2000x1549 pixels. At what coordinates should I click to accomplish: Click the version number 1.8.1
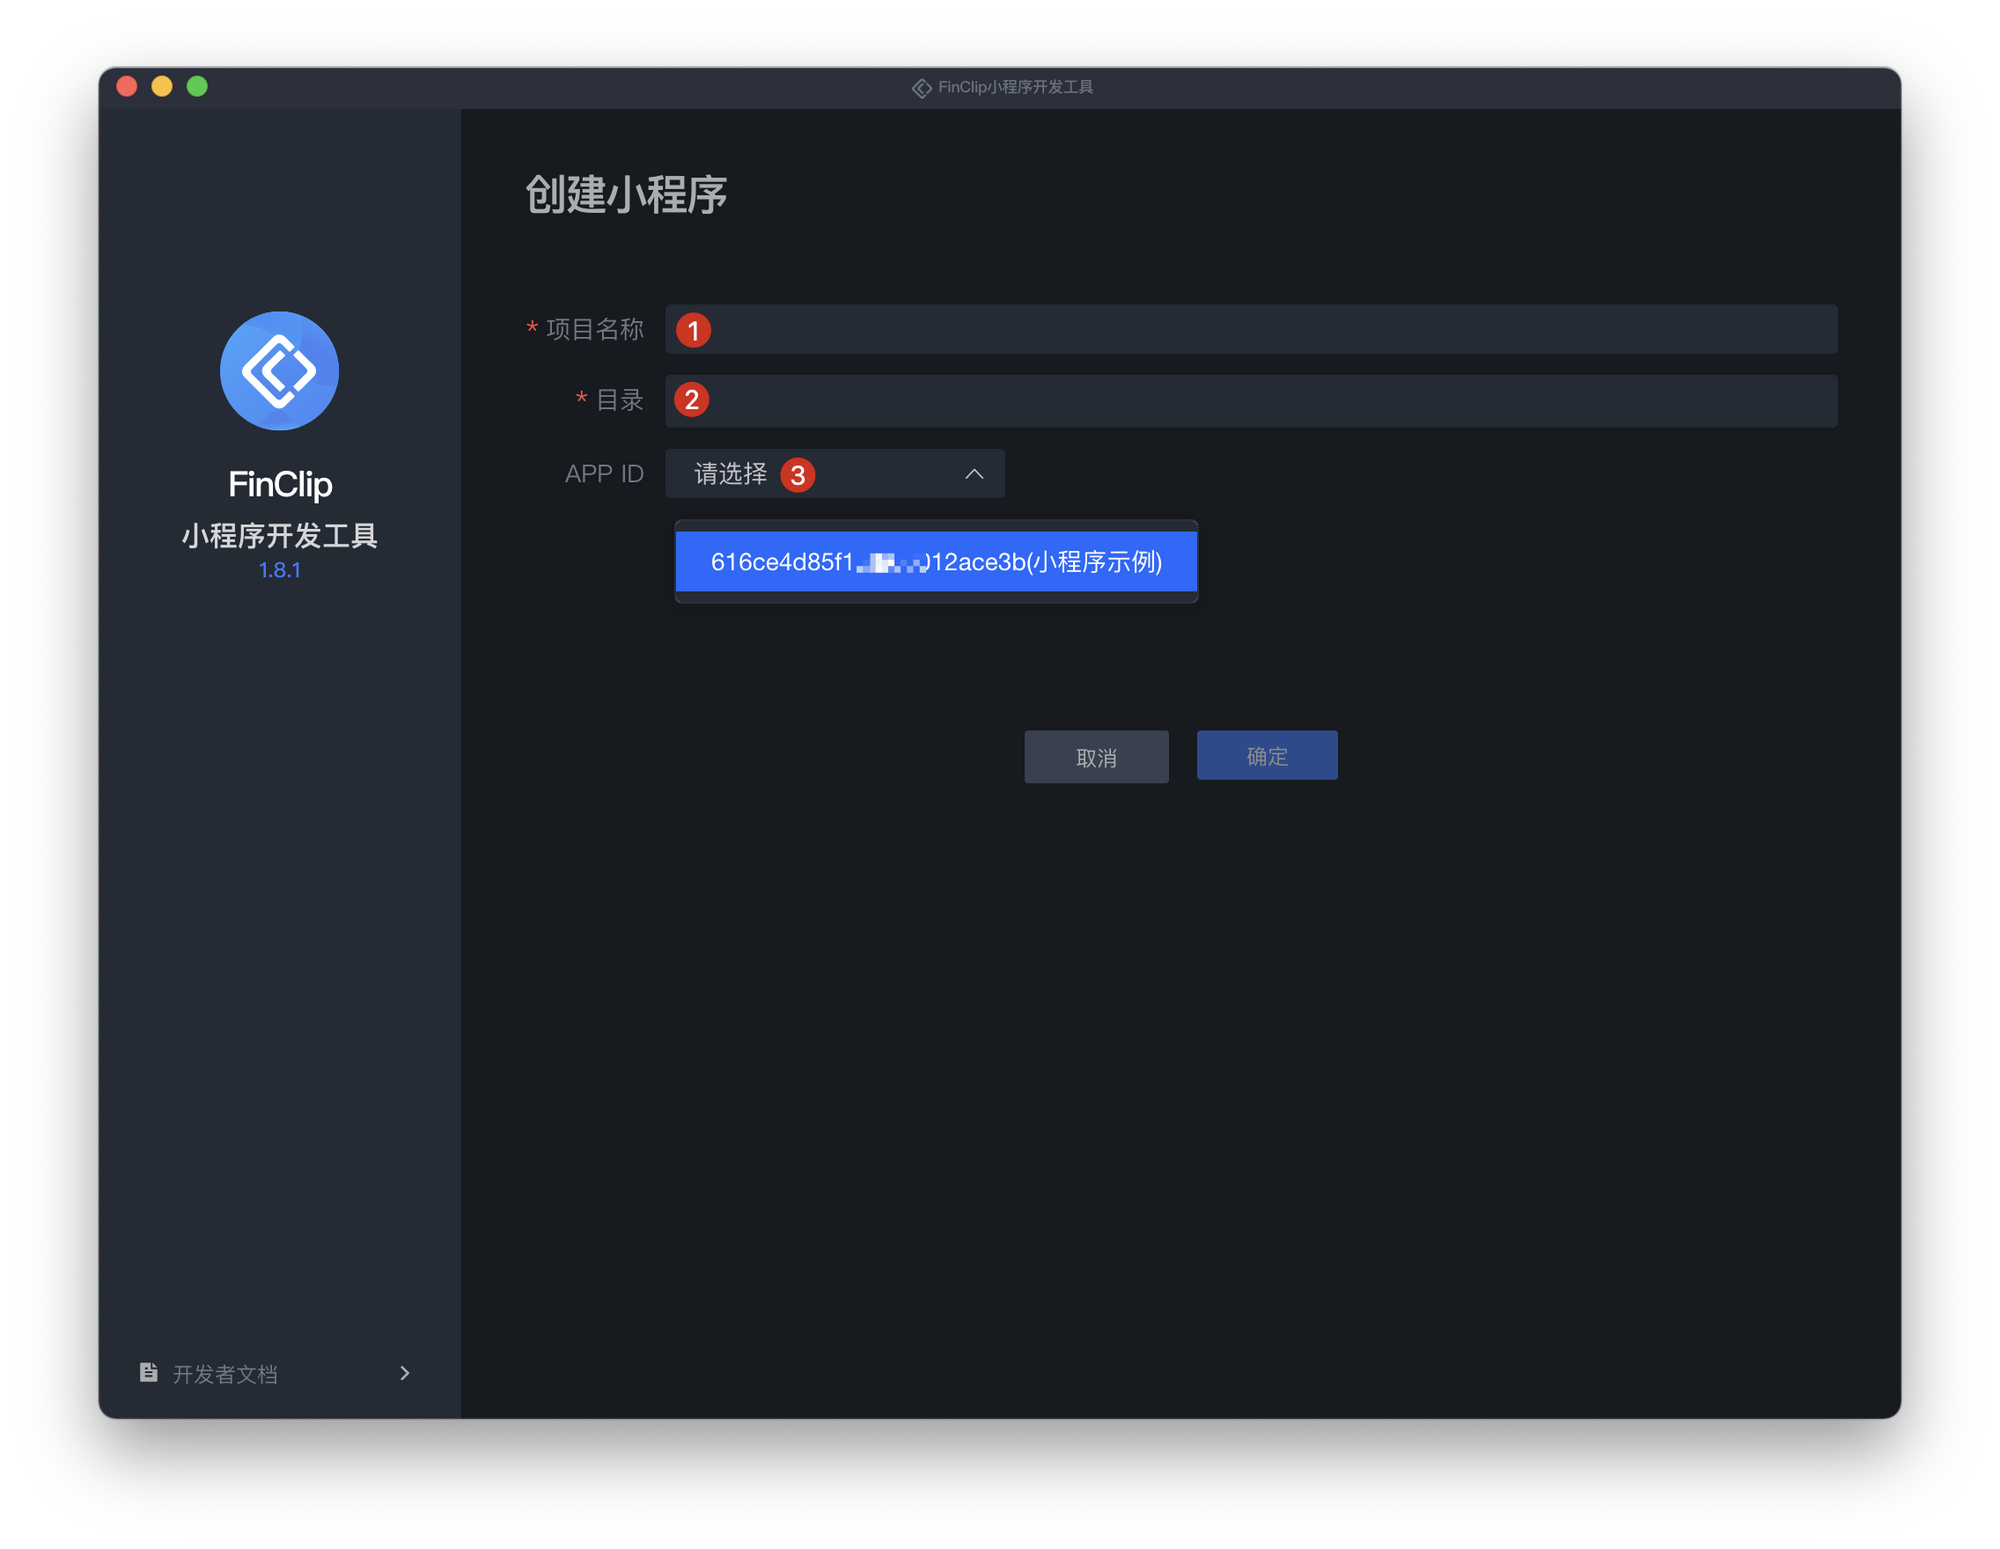point(279,570)
